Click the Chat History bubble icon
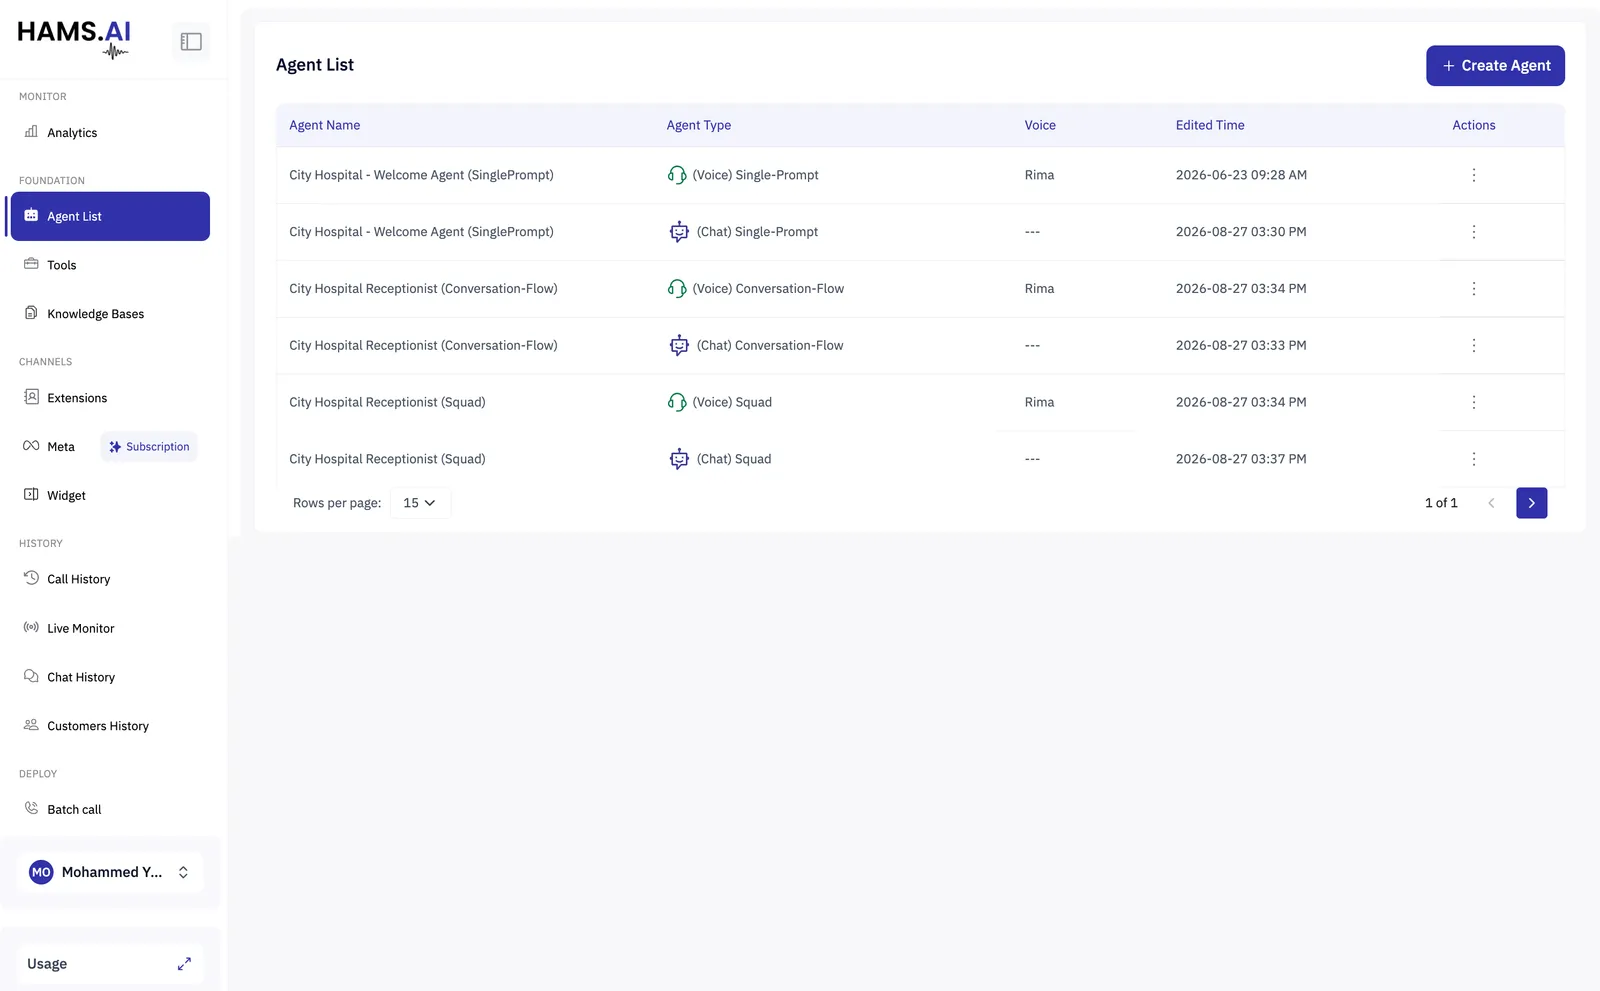 31,676
